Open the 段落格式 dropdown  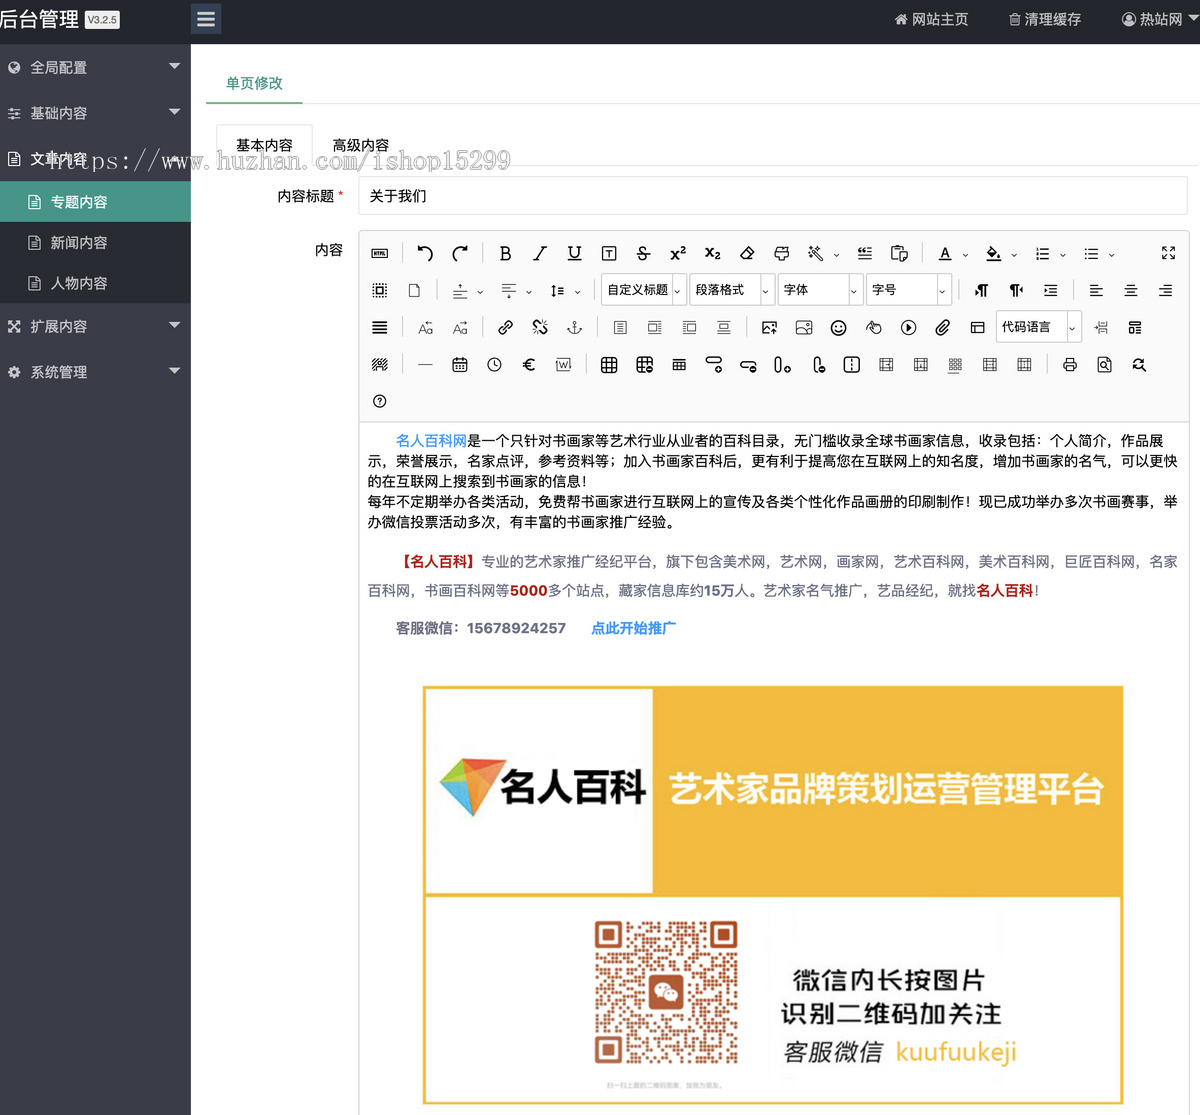pyautogui.click(x=731, y=290)
